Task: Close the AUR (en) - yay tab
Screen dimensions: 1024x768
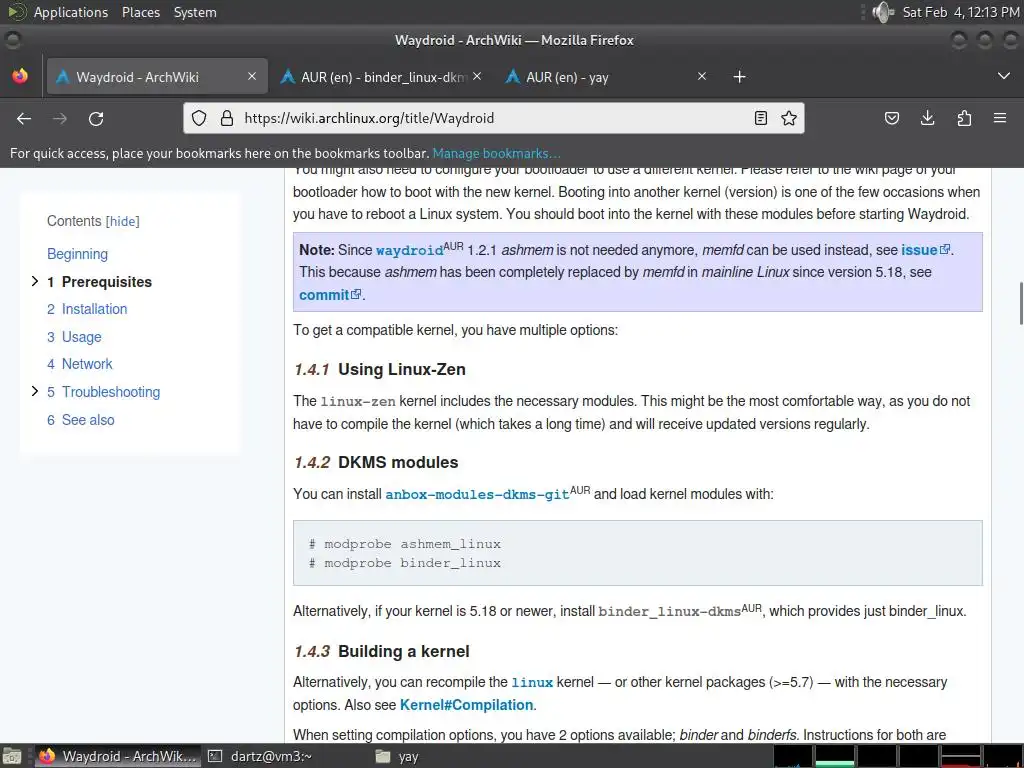Action: [702, 76]
